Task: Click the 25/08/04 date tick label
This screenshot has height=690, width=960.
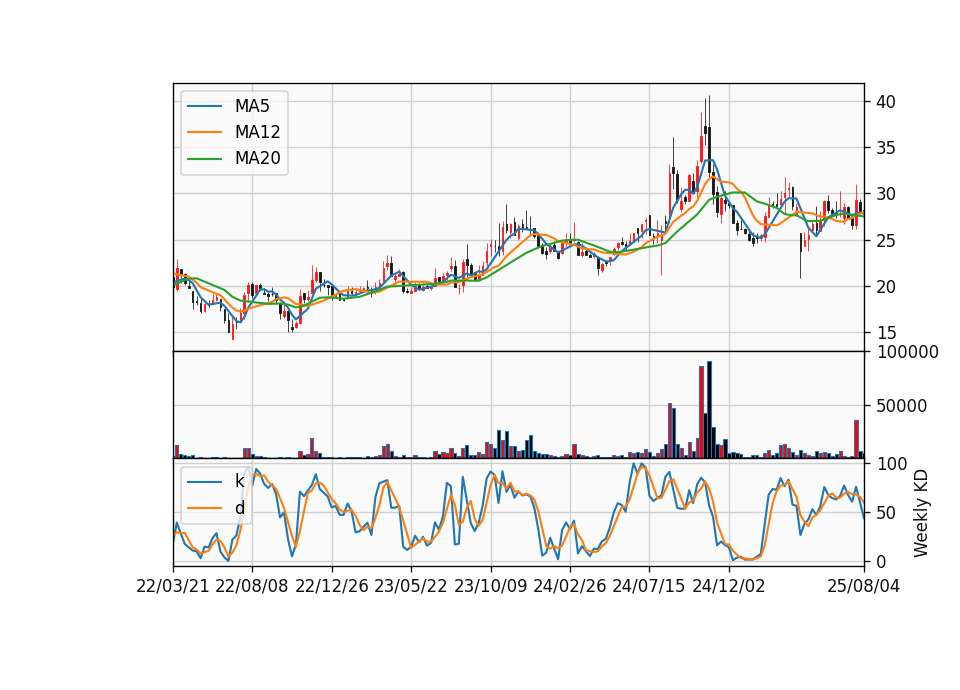Action: pos(864,586)
